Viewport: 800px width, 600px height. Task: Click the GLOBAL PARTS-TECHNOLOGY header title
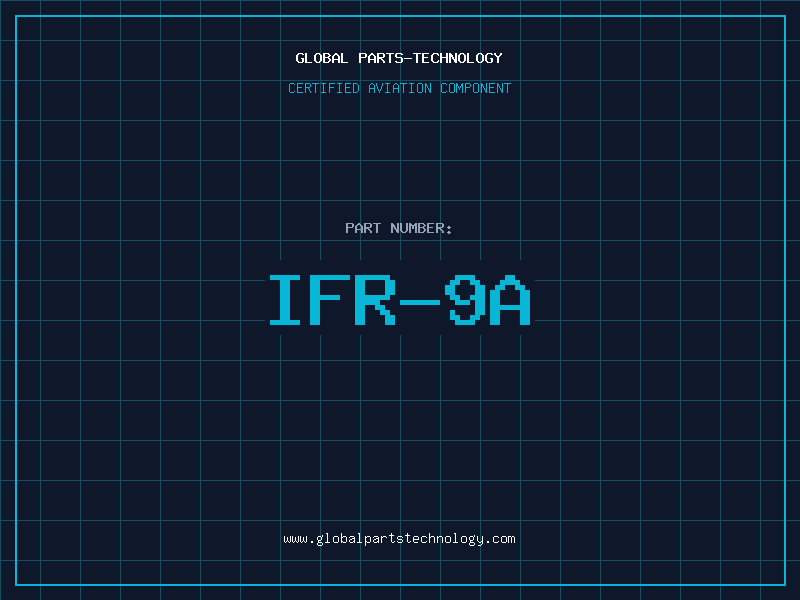pos(399,58)
